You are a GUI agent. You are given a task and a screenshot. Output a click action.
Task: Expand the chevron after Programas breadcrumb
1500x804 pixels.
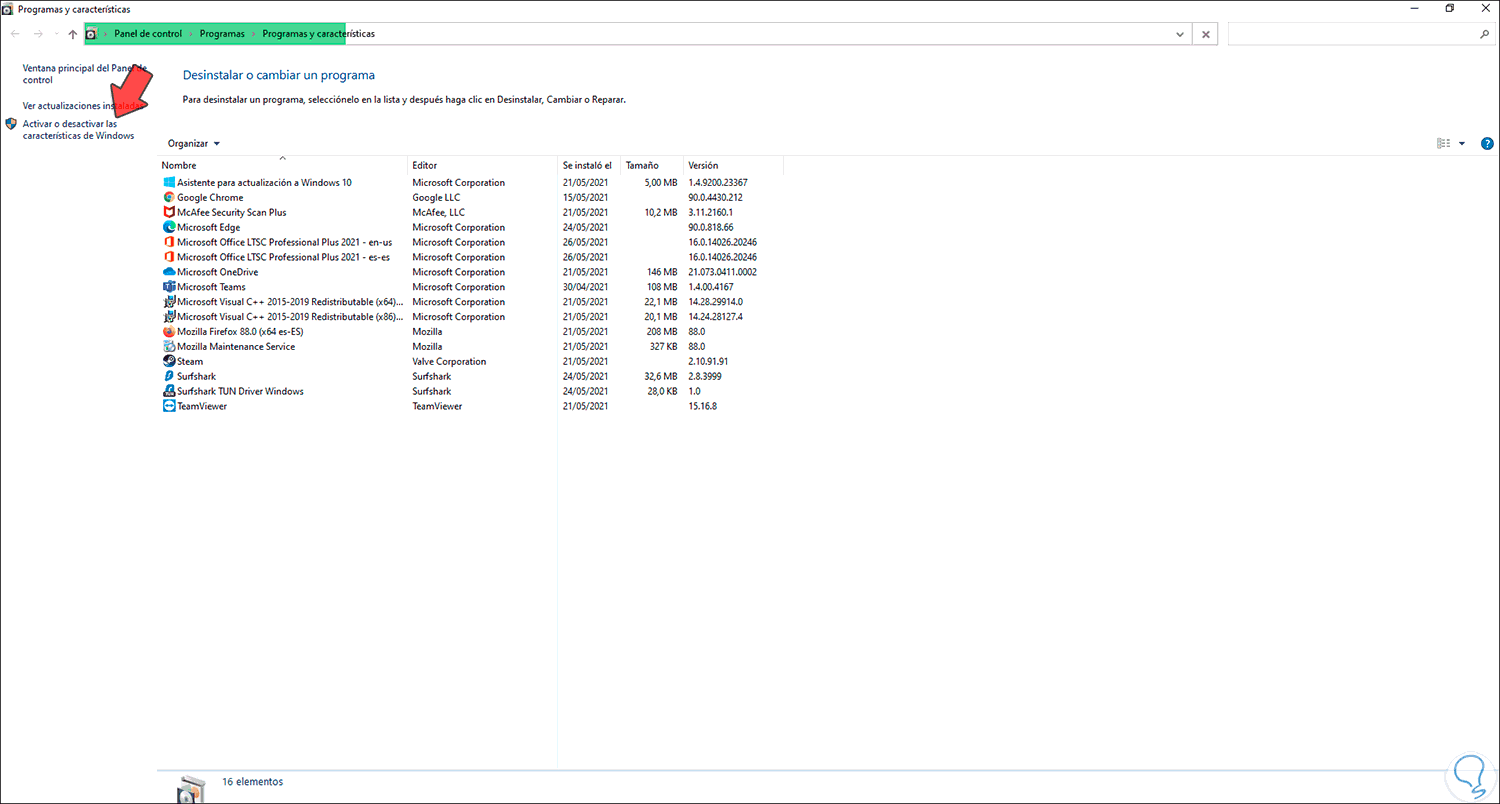click(254, 34)
